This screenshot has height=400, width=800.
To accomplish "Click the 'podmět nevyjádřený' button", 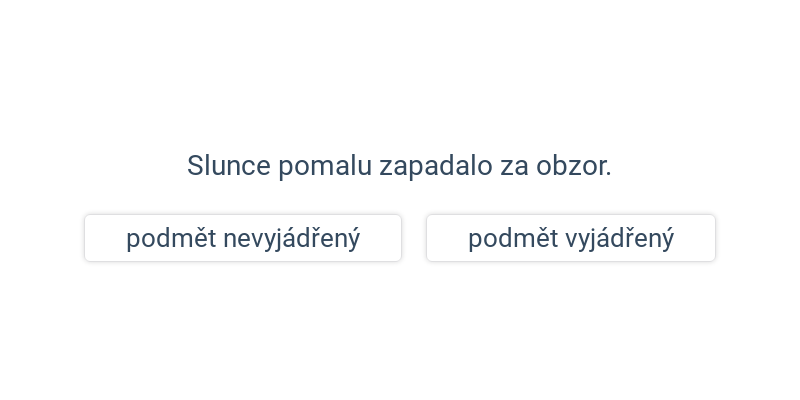I will 243,238.
